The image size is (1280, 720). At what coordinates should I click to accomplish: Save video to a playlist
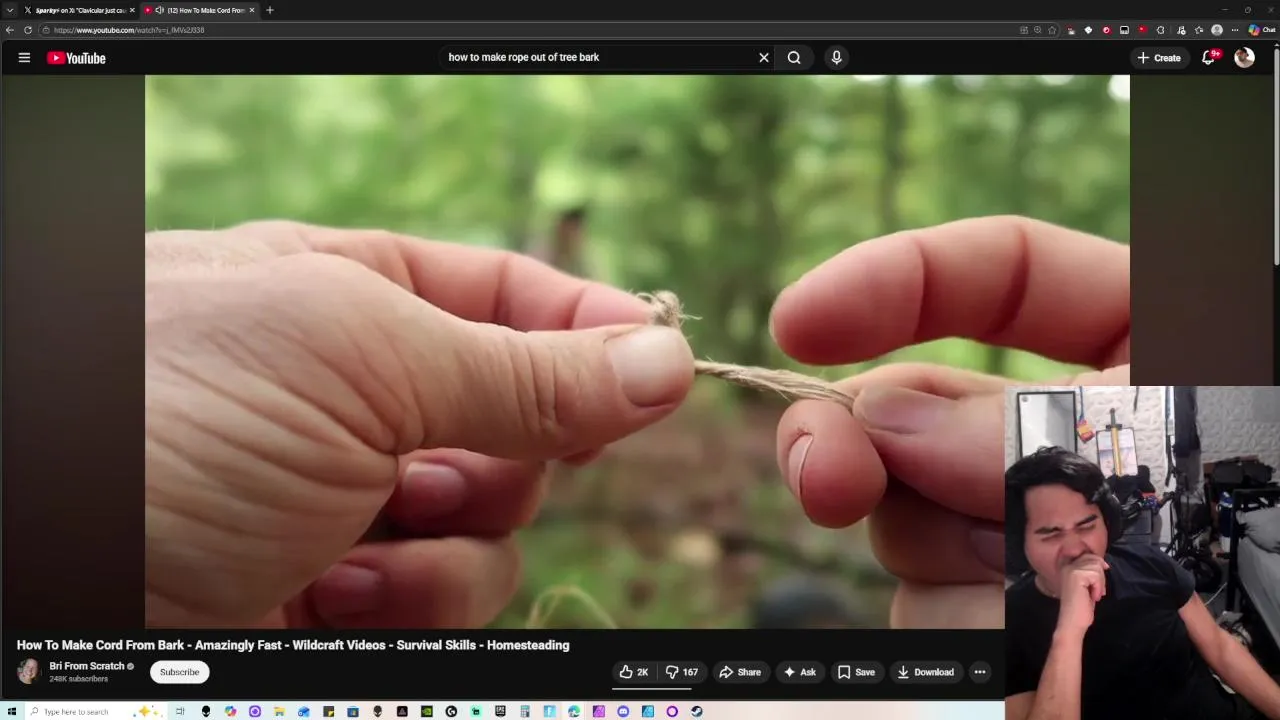coord(856,672)
